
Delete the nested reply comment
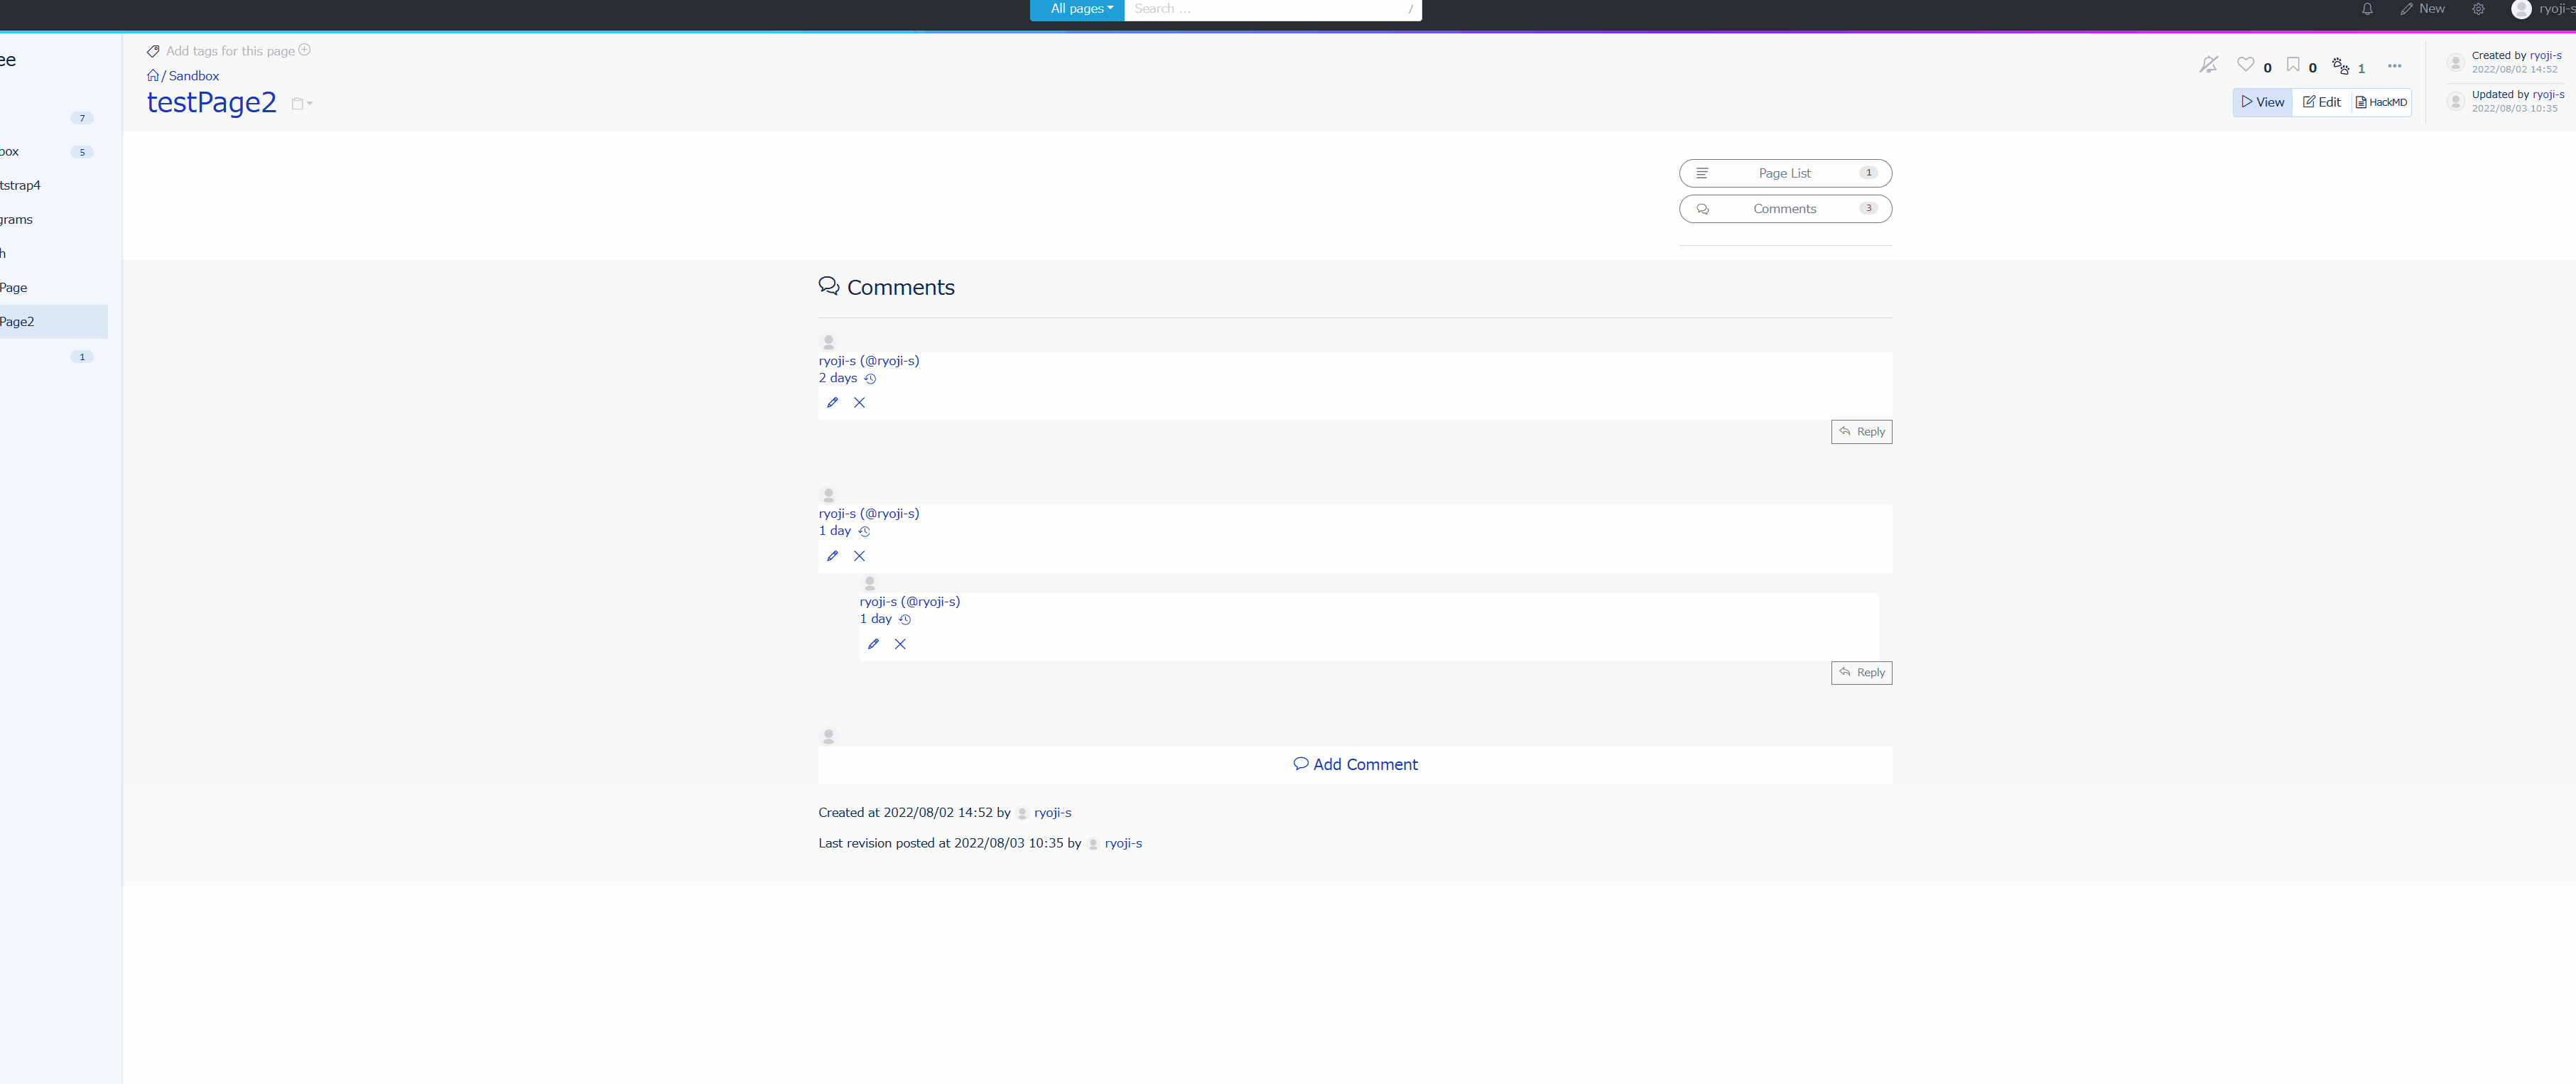coord(900,644)
